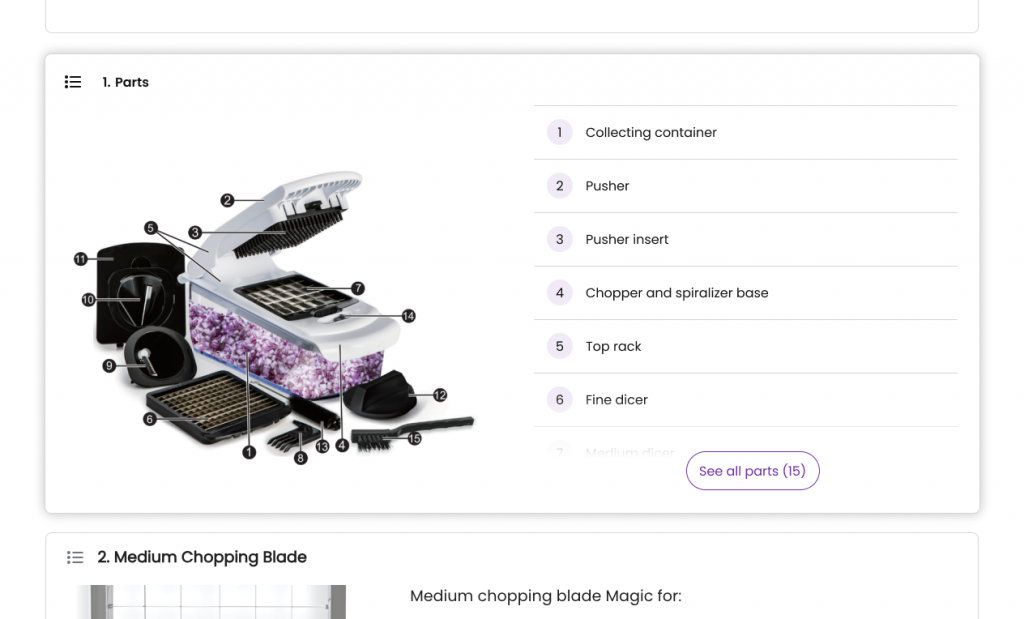This screenshot has height=619, width=1024.
Task: Open the See all parts (15) button
Action: (752, 471)
